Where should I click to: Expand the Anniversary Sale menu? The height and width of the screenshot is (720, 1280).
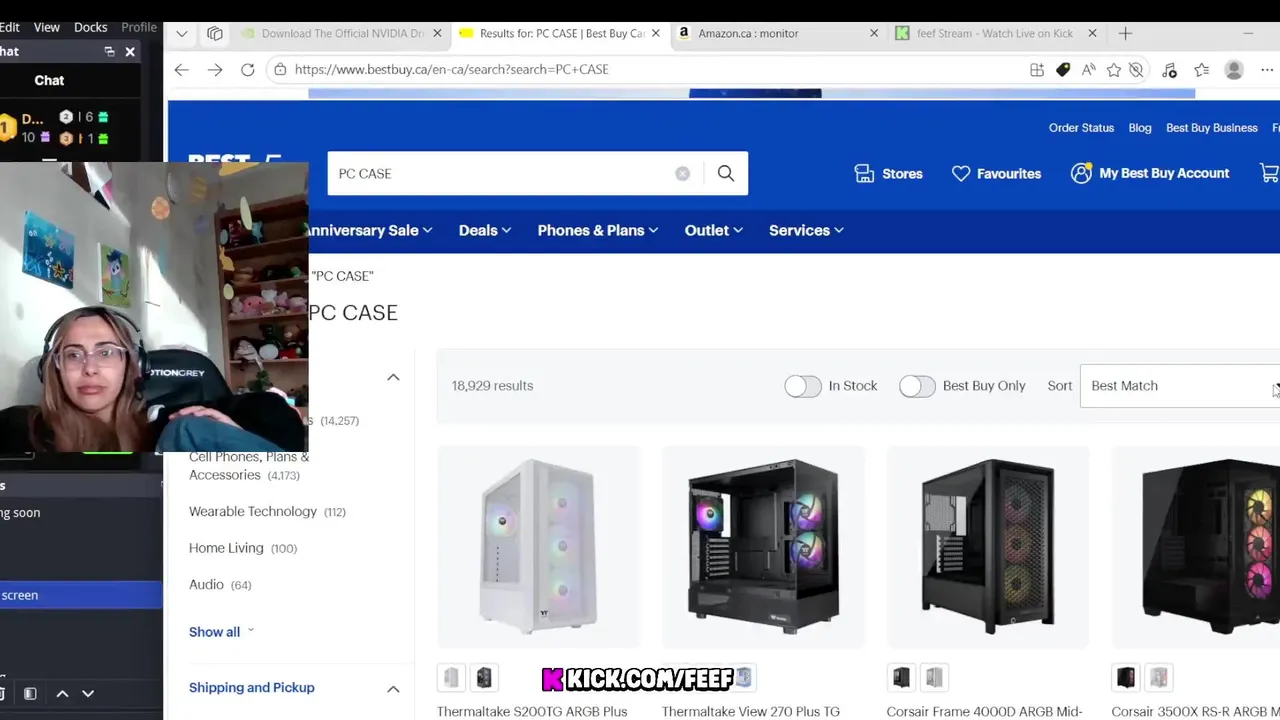point(368,230)
